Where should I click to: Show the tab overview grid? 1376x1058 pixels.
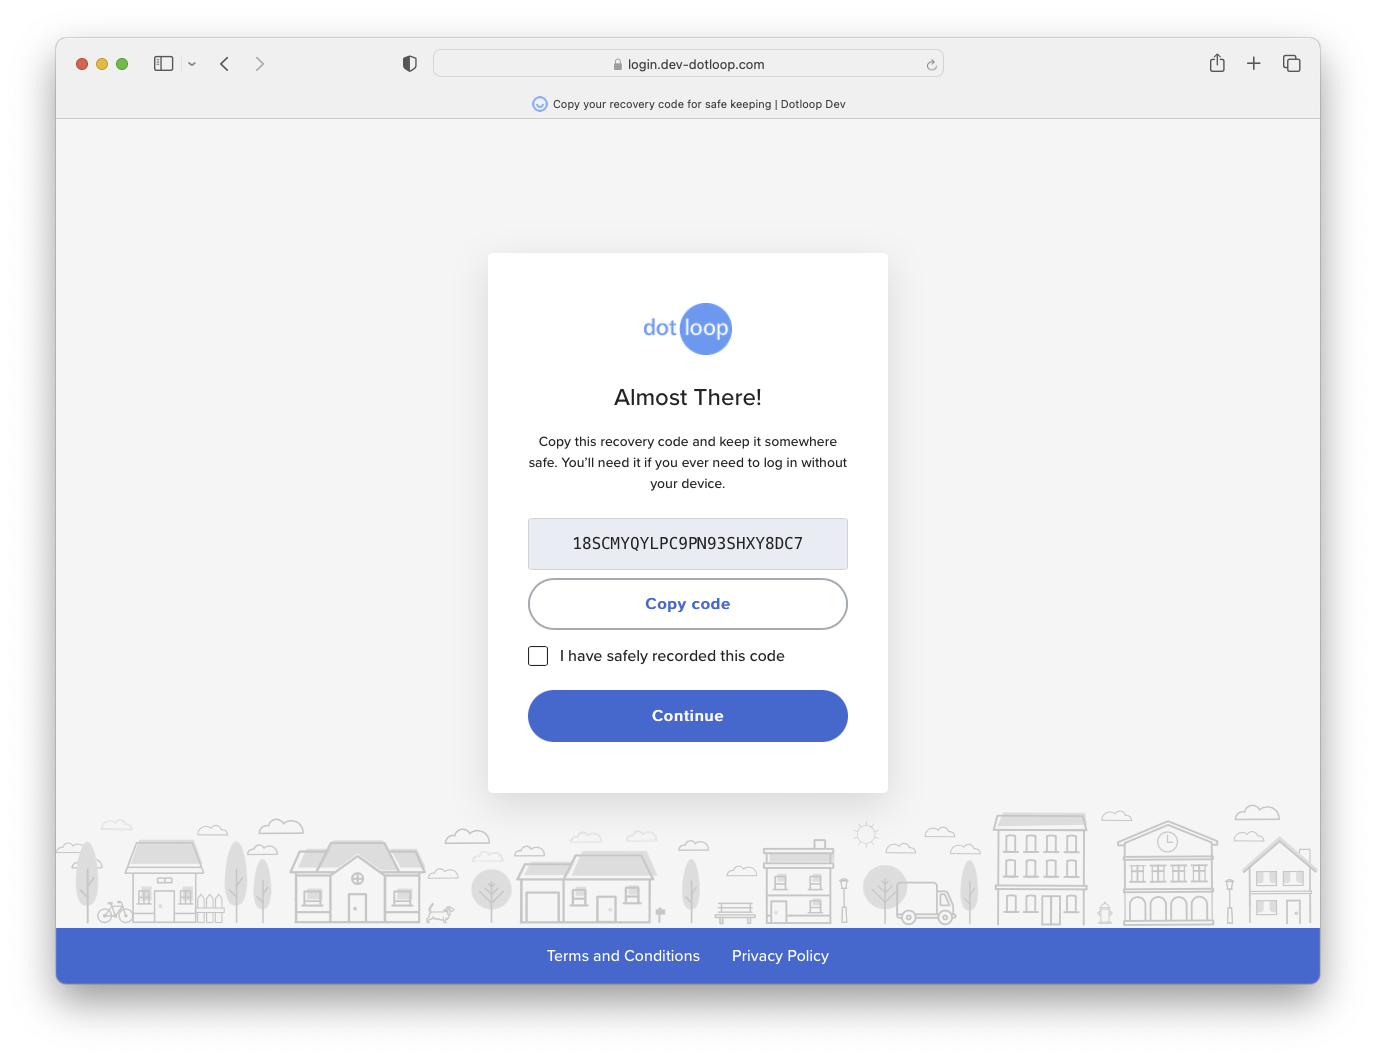pyautogui.click(x=1291, y=63)
